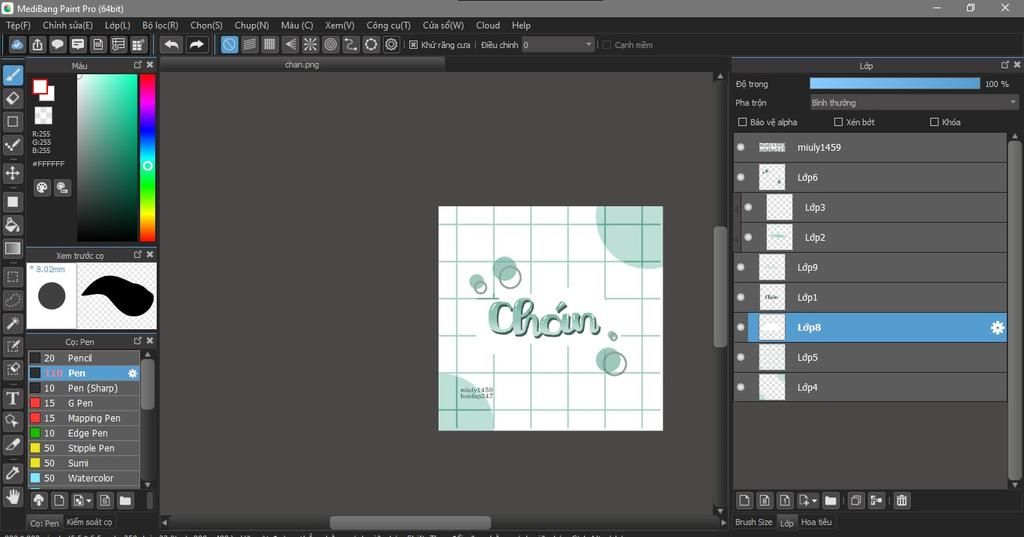The height and width of the screenshot is (537, 1024).
Task: Close the Màu color panel
Action: coord(150,65)
